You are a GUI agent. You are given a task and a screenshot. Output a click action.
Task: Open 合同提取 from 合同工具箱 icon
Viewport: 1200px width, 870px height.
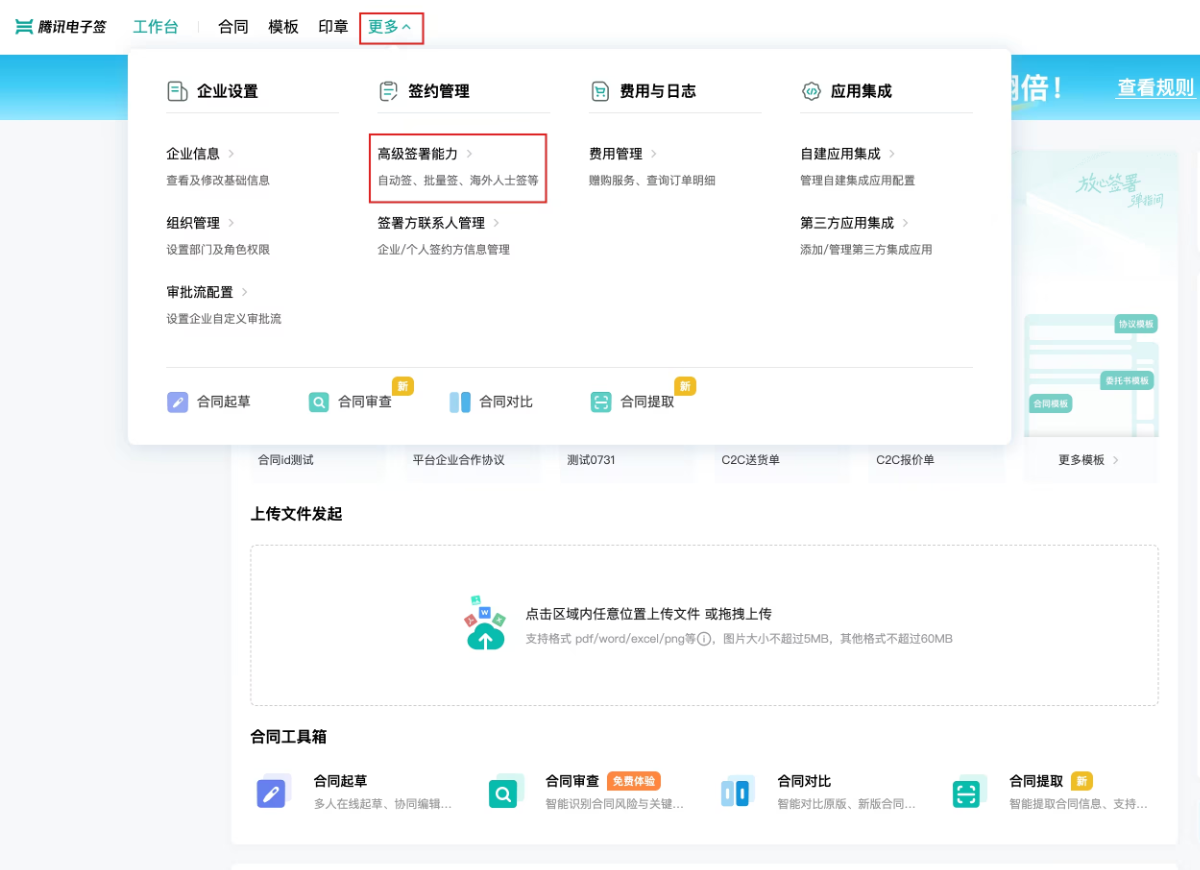click(966, 792)
